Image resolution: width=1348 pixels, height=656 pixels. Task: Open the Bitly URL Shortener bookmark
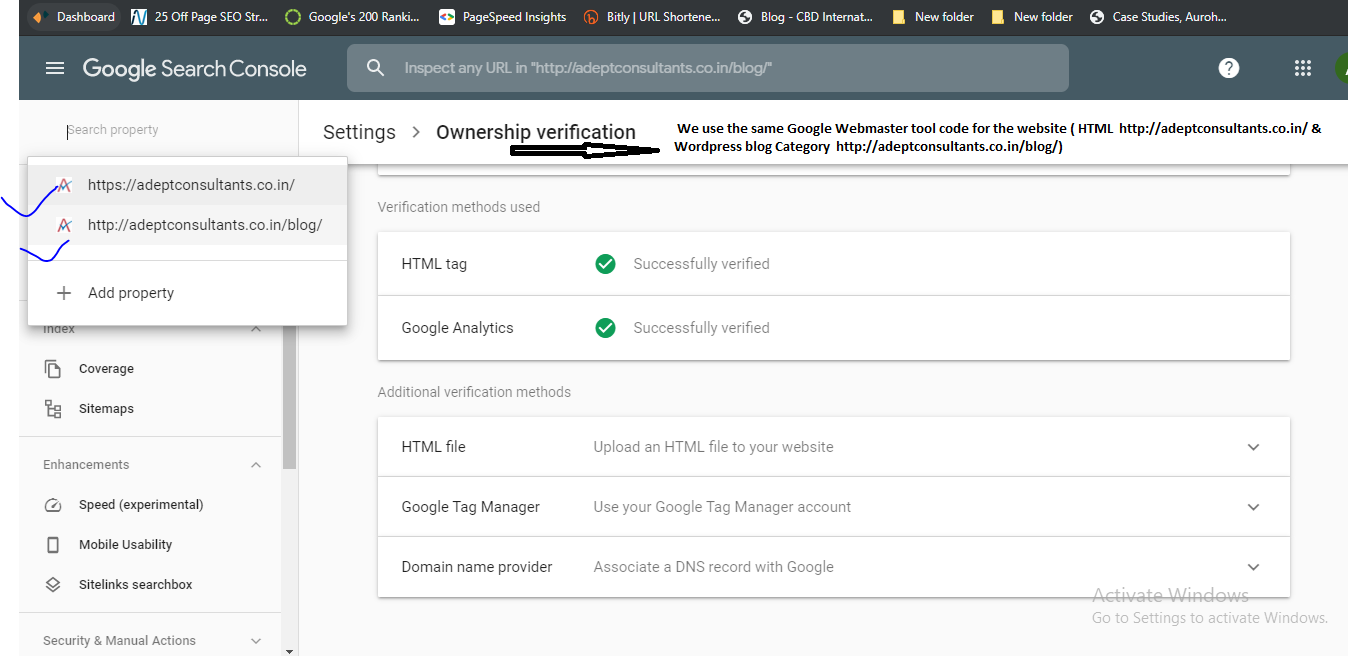tap(651, 17)
